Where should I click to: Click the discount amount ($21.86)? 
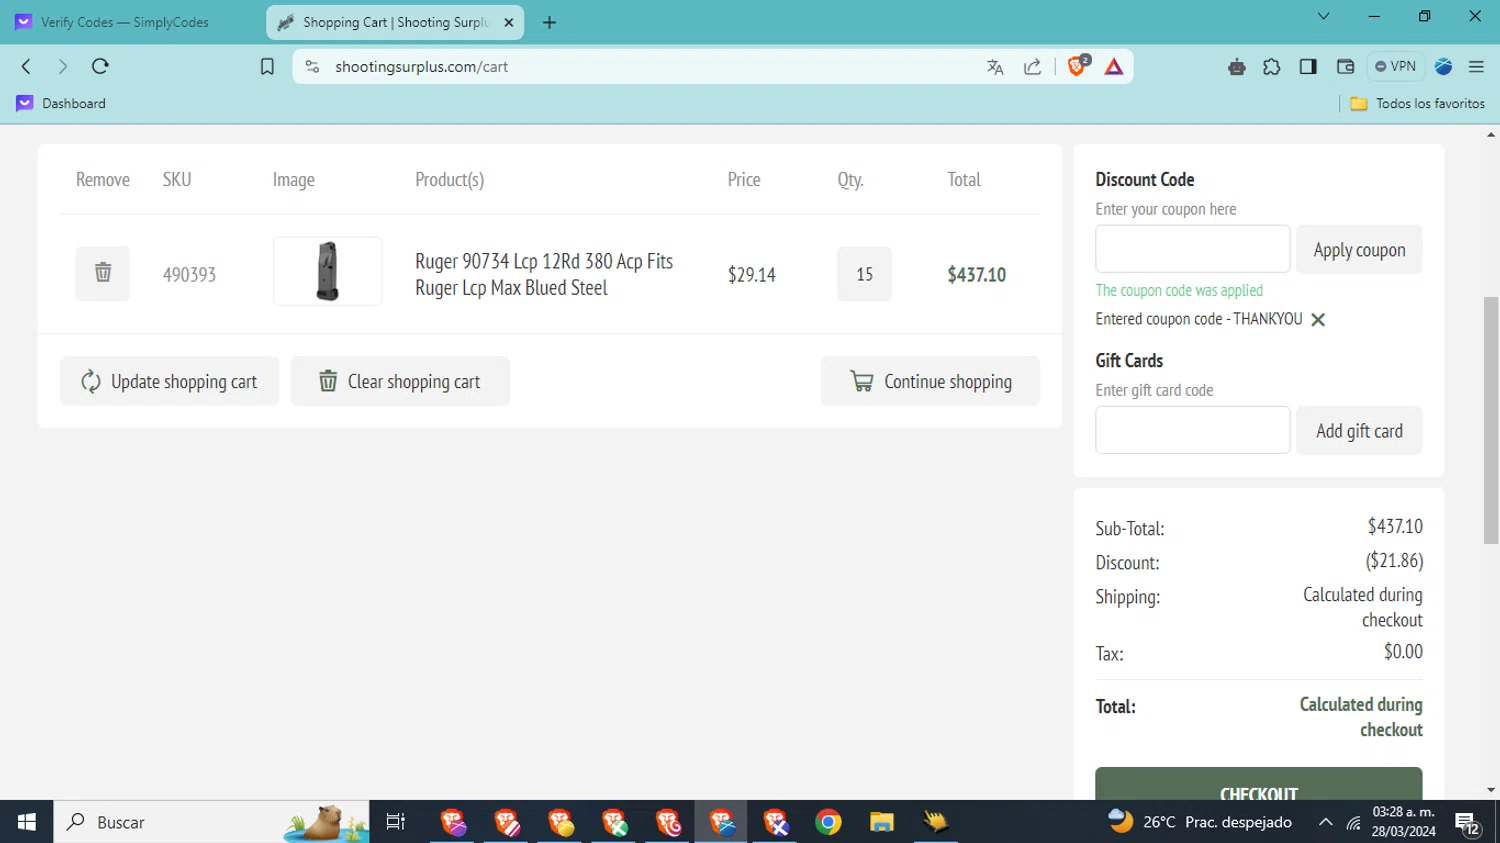coord(1394,561)
